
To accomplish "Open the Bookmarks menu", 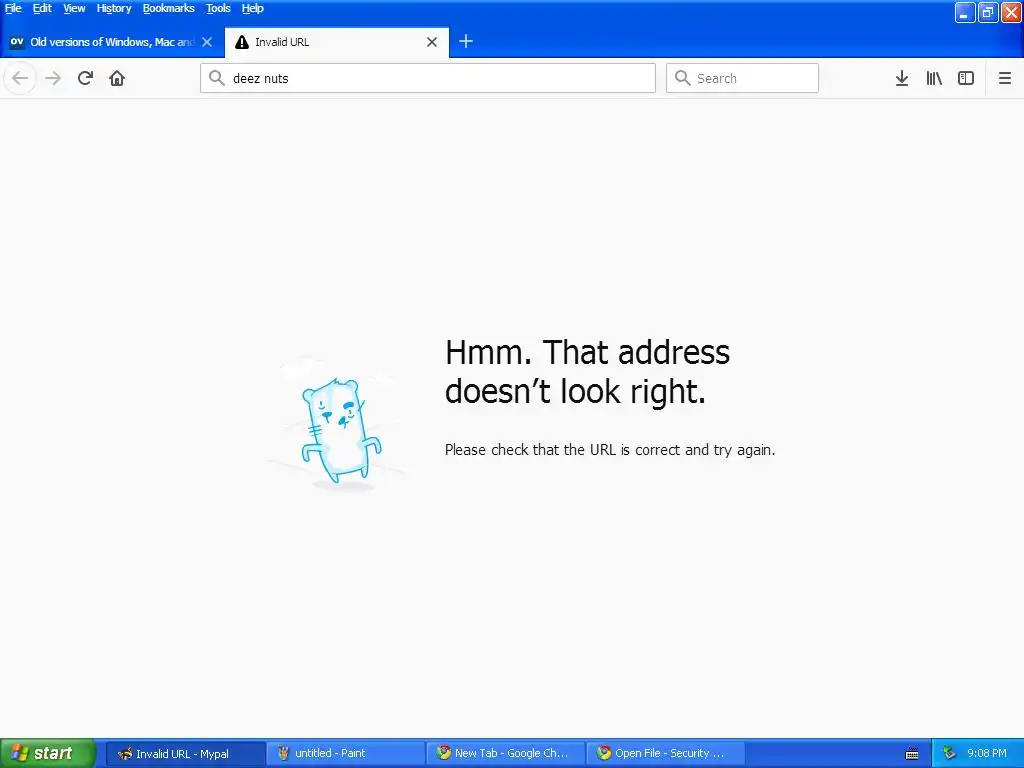I will pyautogui.click(x=168, y=8).
